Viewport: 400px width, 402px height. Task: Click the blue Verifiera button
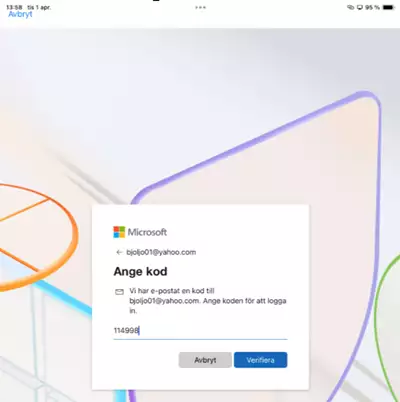[x=260, y=360]
